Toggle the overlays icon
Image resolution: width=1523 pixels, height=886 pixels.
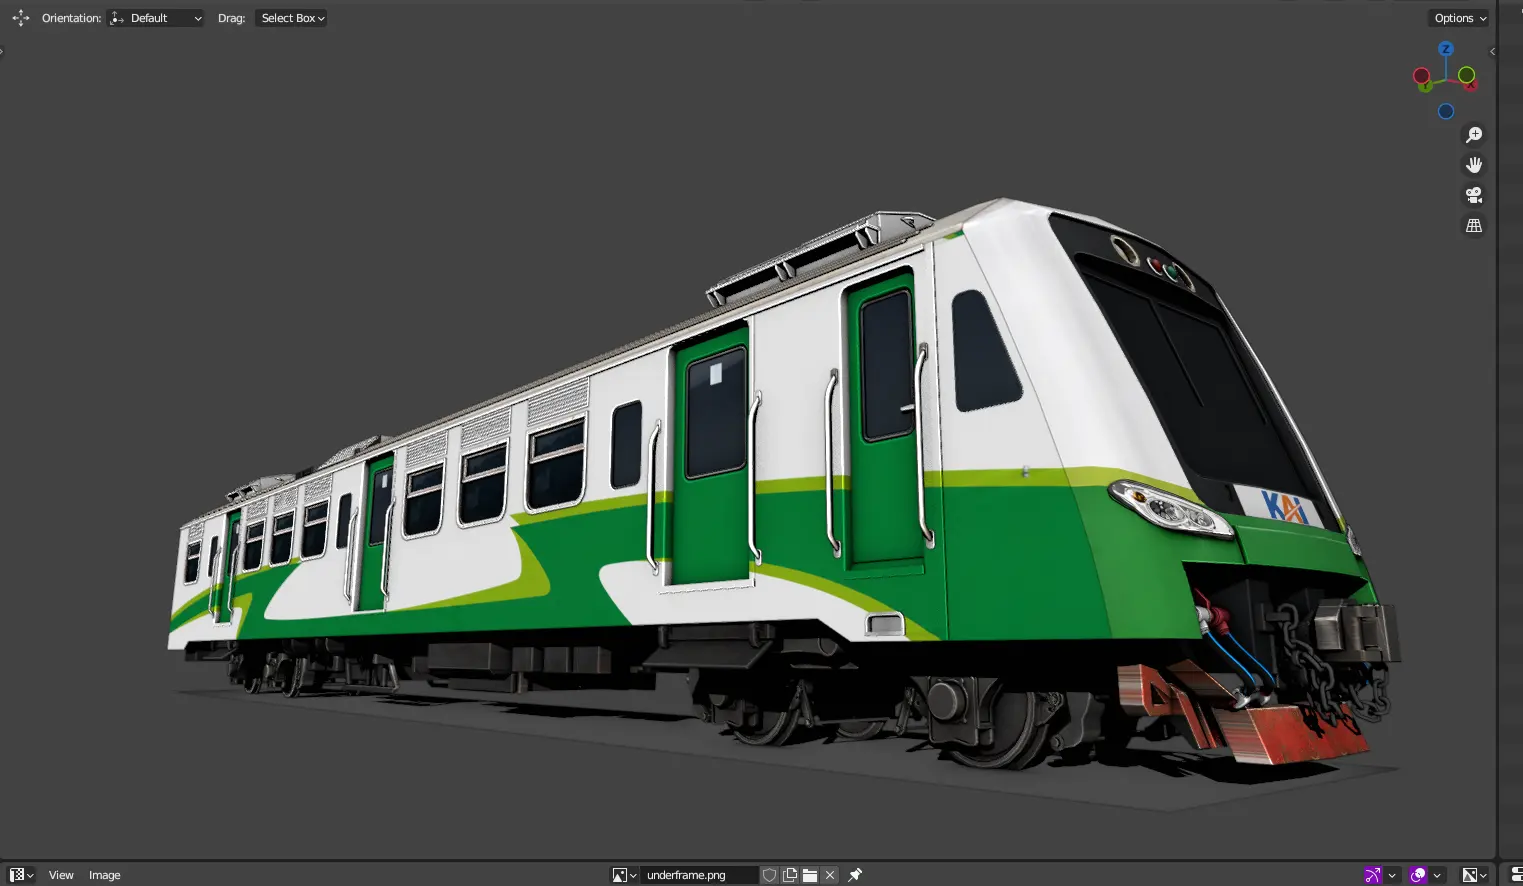point(1418,875)
